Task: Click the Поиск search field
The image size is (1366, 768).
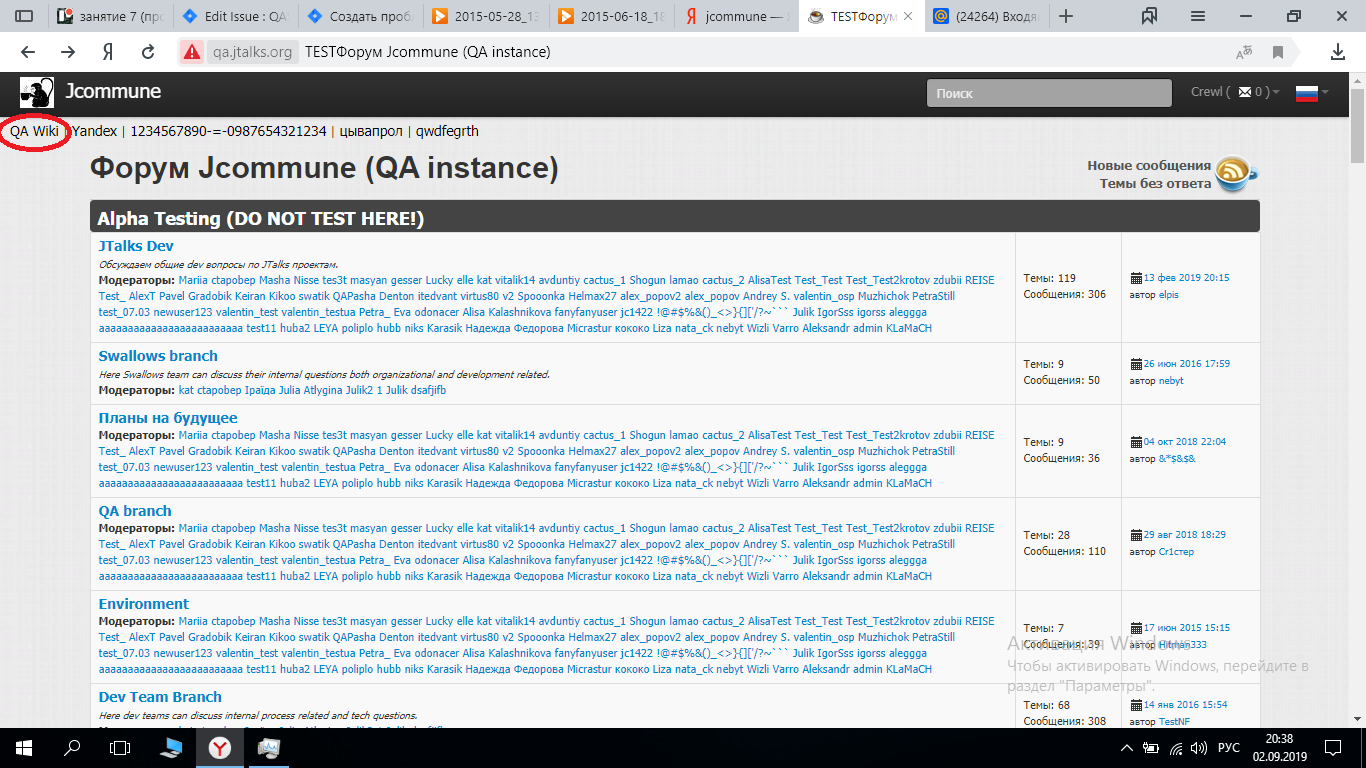Action: (1049, 93)
